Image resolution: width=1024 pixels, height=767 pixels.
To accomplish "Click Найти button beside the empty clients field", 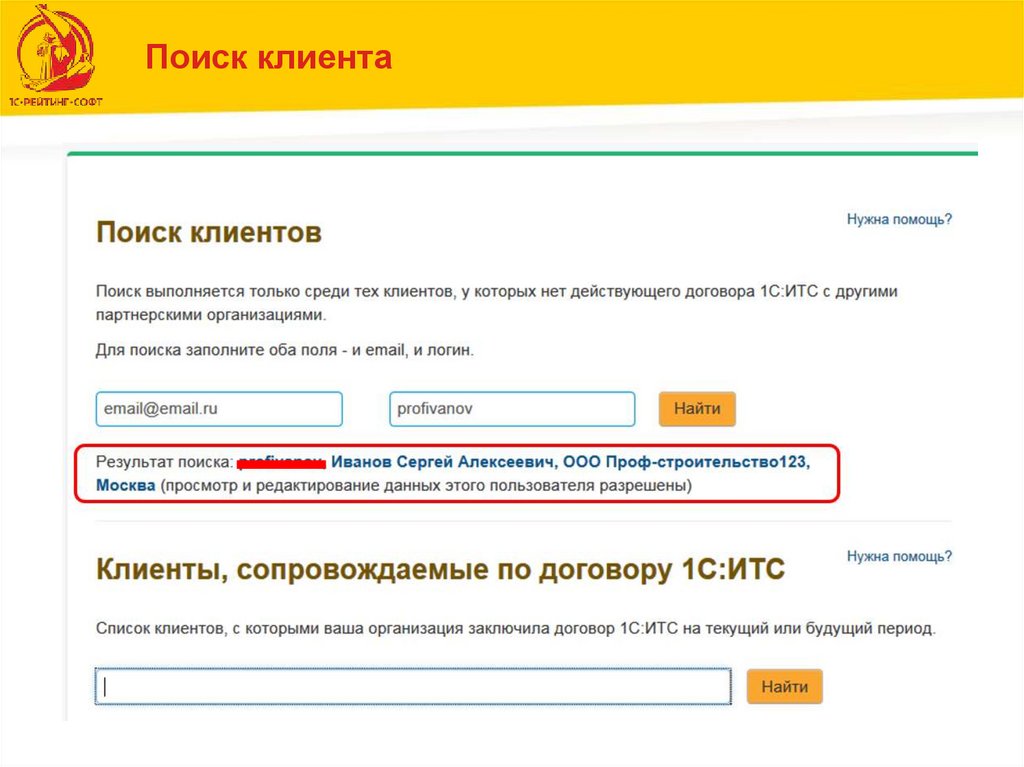I will point(784,687).
